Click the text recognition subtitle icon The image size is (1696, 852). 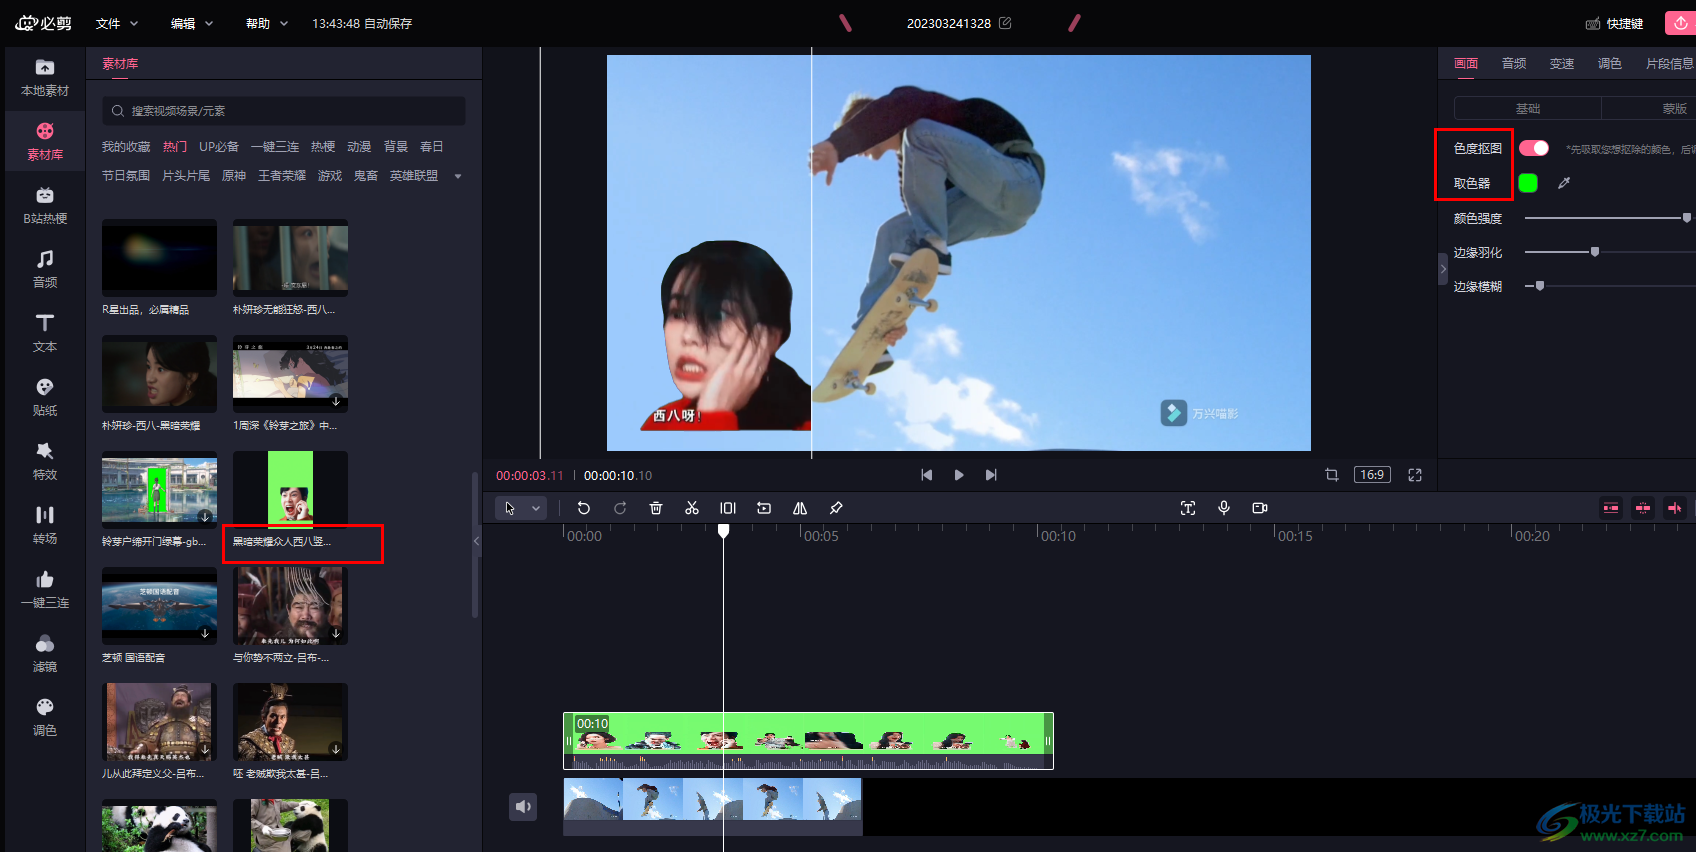click(1188, 508)
